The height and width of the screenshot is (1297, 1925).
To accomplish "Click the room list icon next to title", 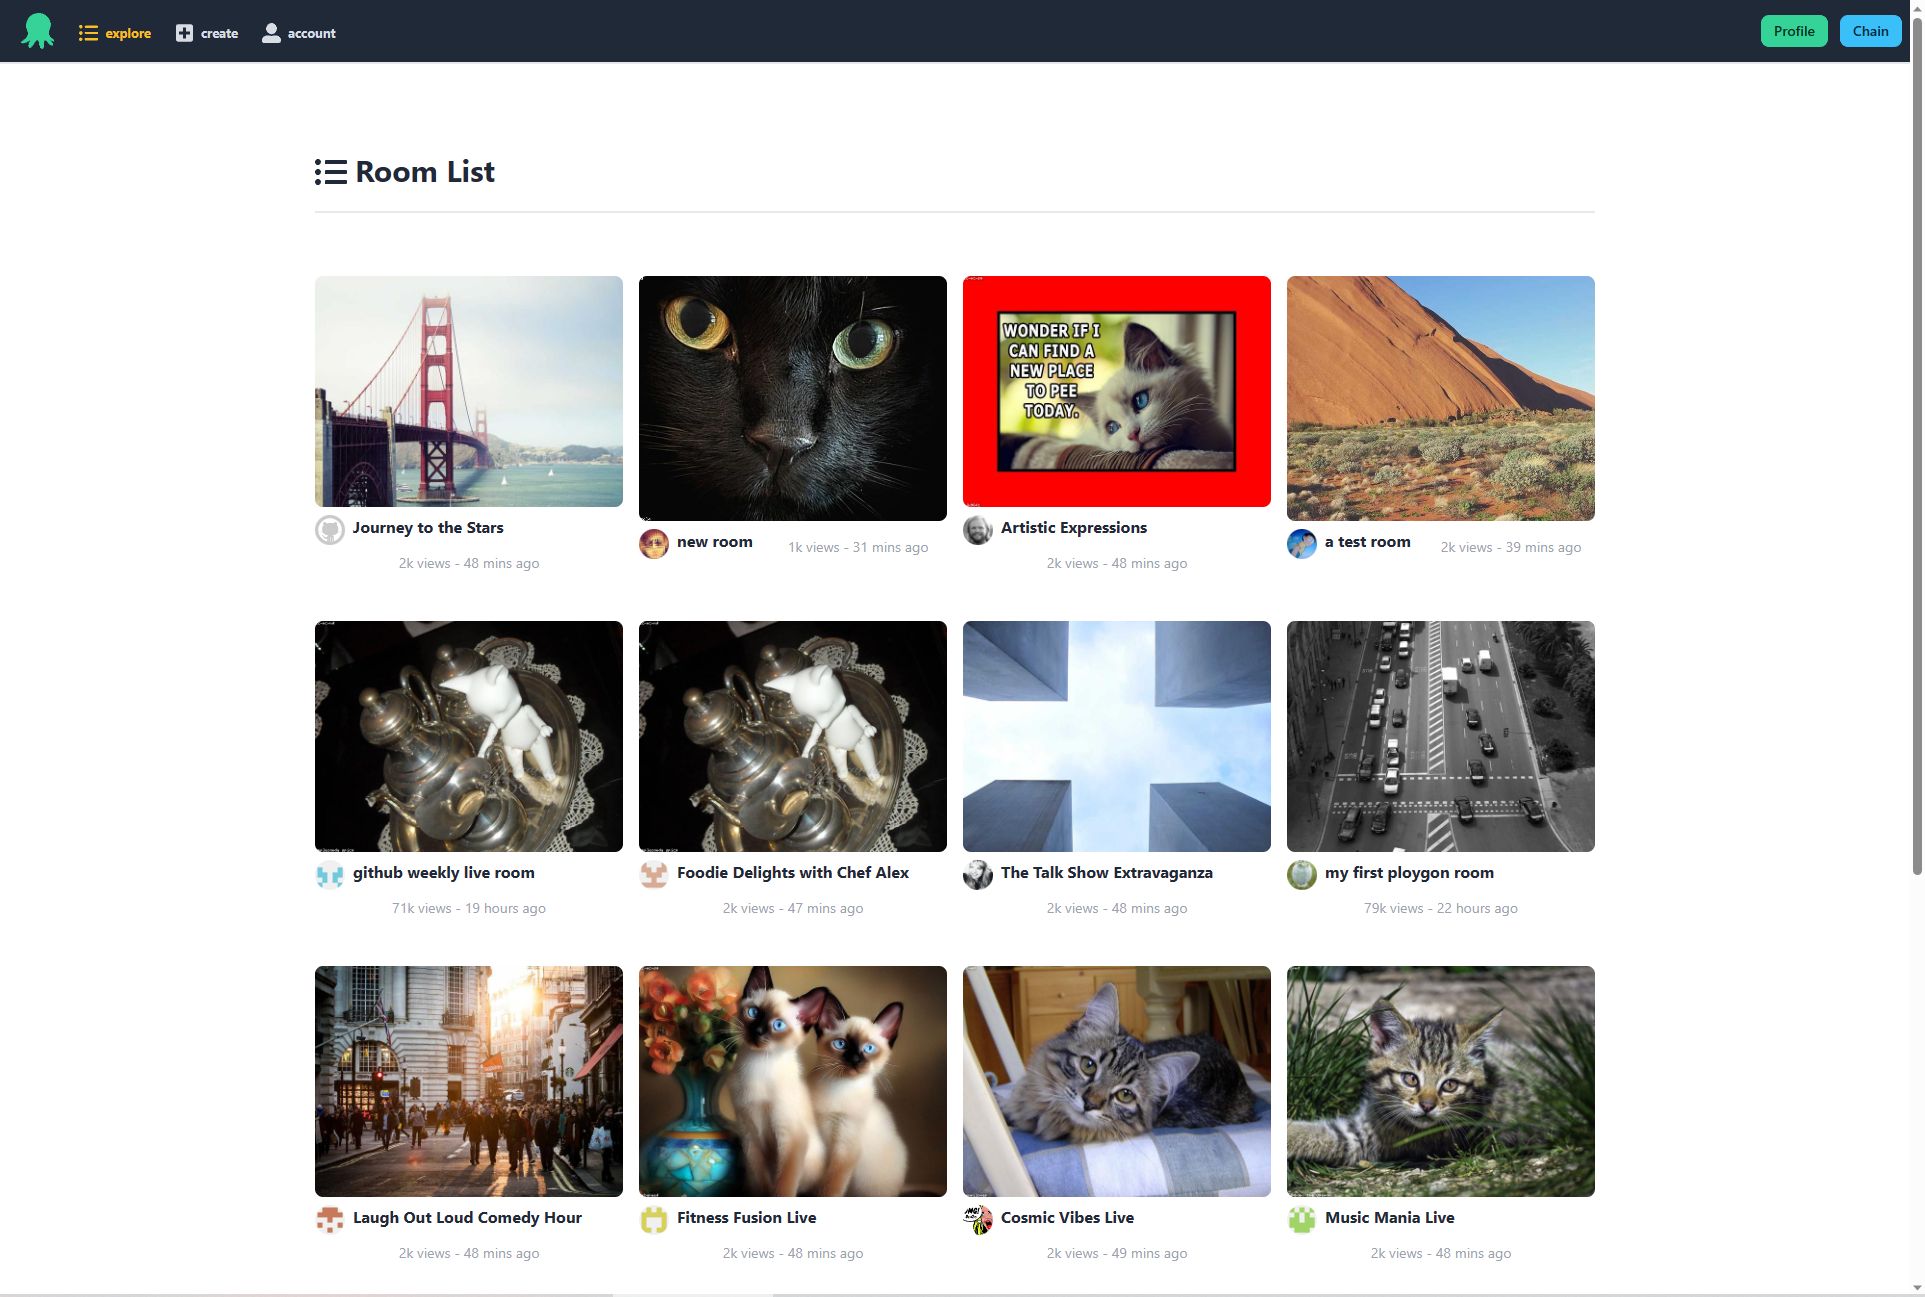I will pos(330,171).
